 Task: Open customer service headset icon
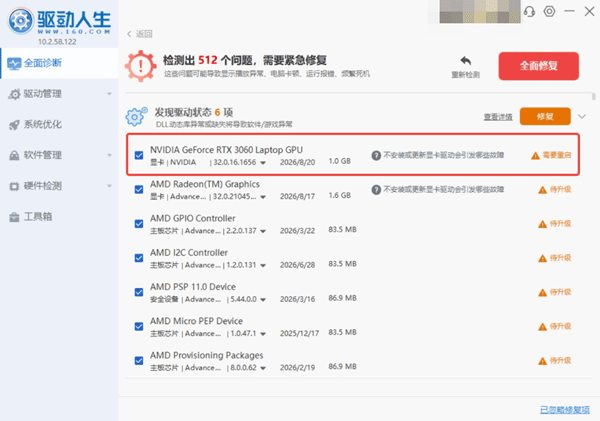[x=529, y=11]
